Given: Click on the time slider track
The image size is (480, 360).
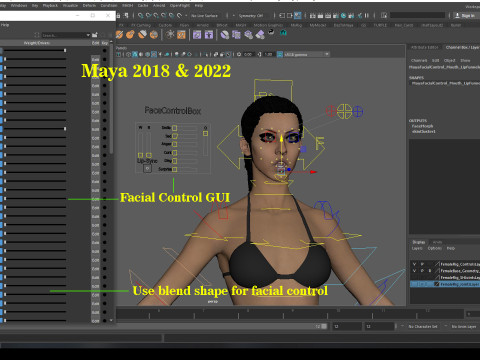Looking at the screenshot, I should click(290, 314).
